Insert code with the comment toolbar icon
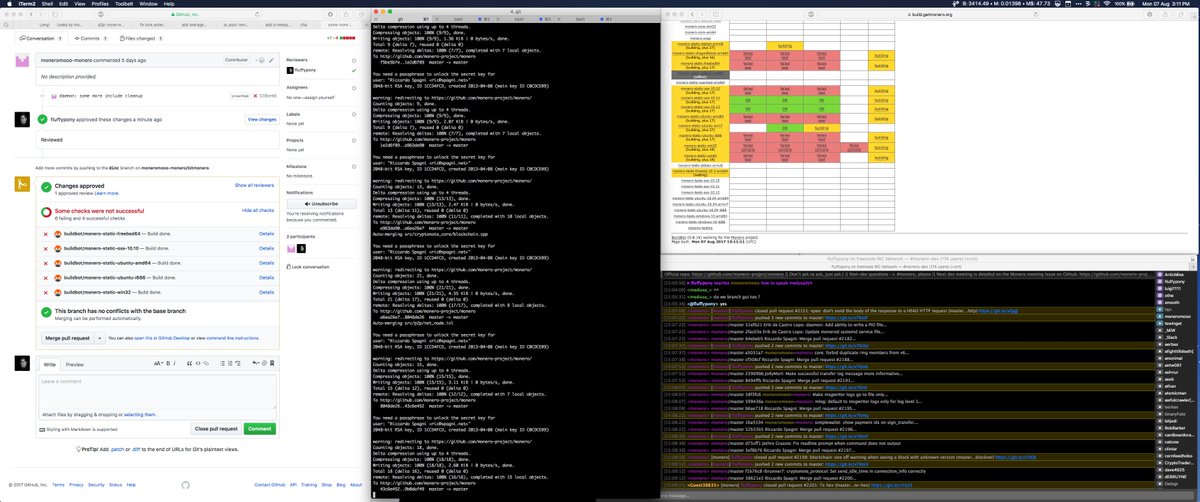Screen dimensions: 1200x502 coord(198,363)
